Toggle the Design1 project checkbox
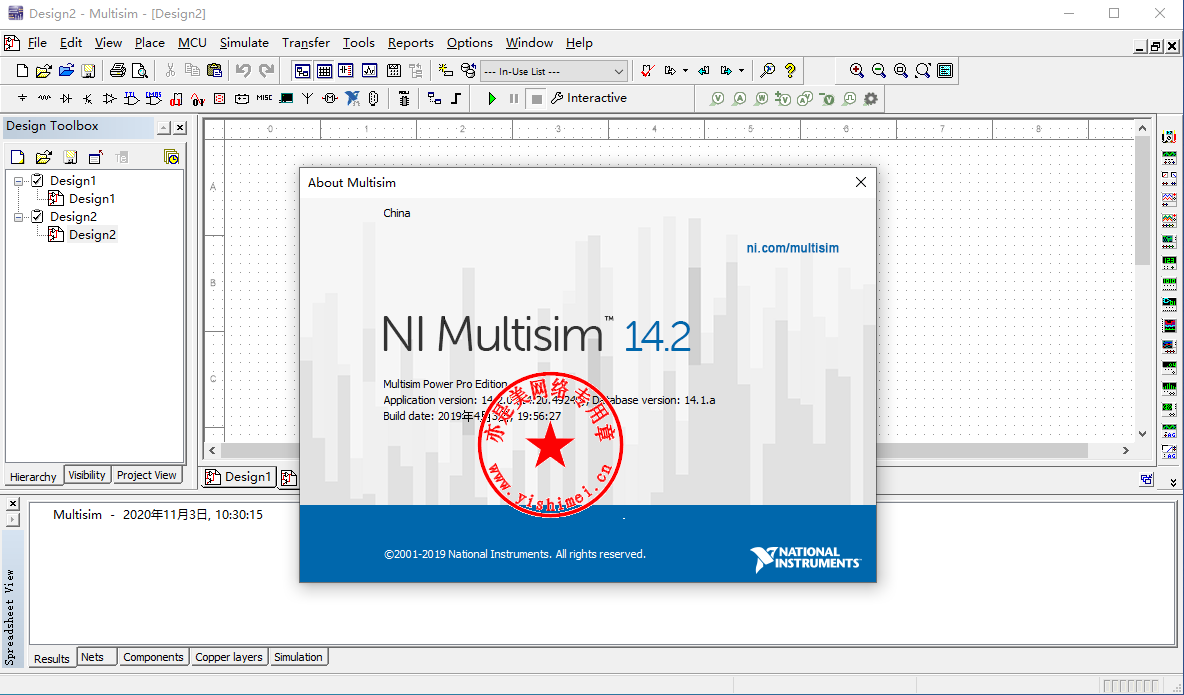1184x695 pixels. [37, 181]
